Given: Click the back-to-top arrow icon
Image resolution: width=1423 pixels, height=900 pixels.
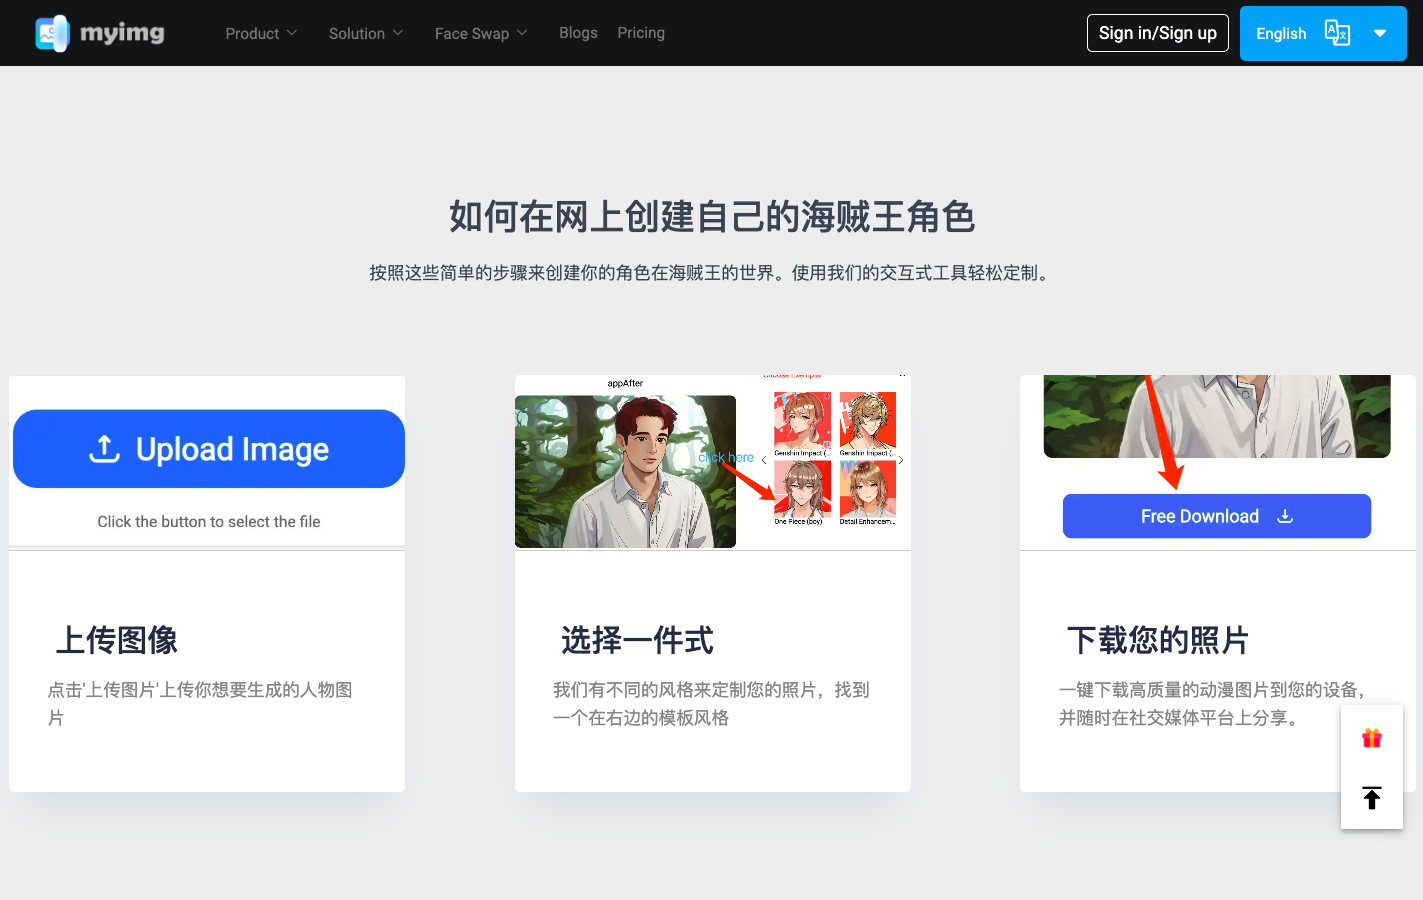Looking at the screenshot, I should pos(1371,797).
